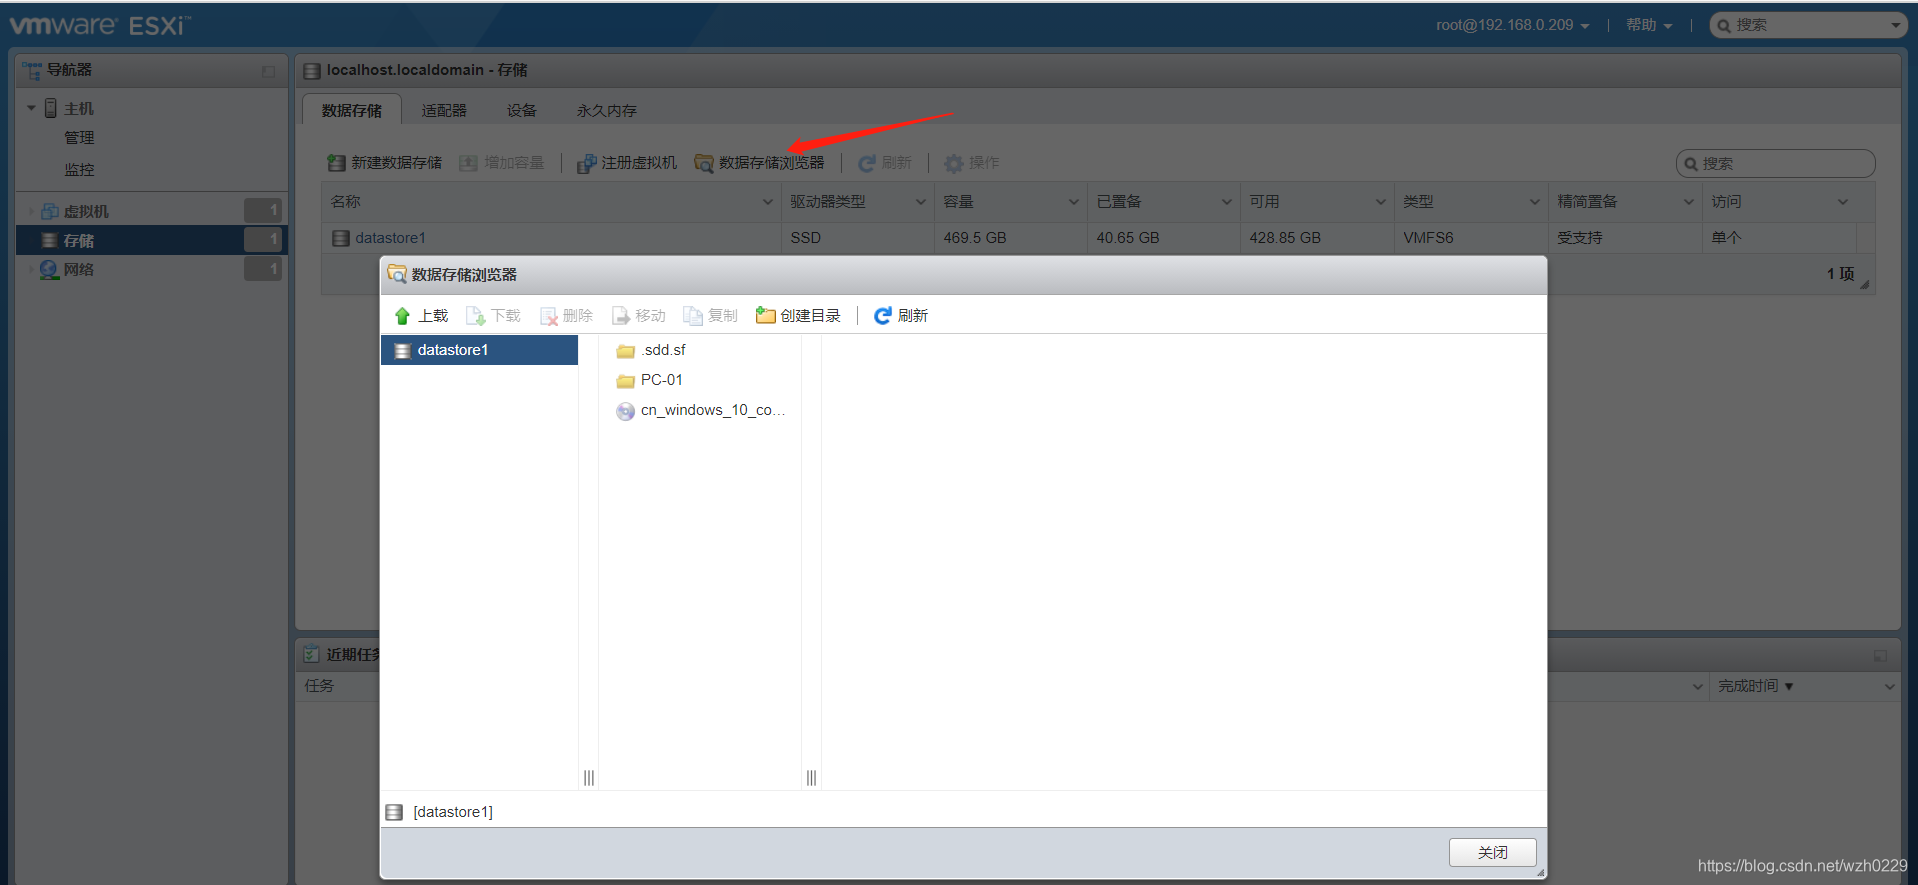This screenshot has height=885, width=1918.
Task: Click the [datastore1] path bar
Action: pos(963,812)
